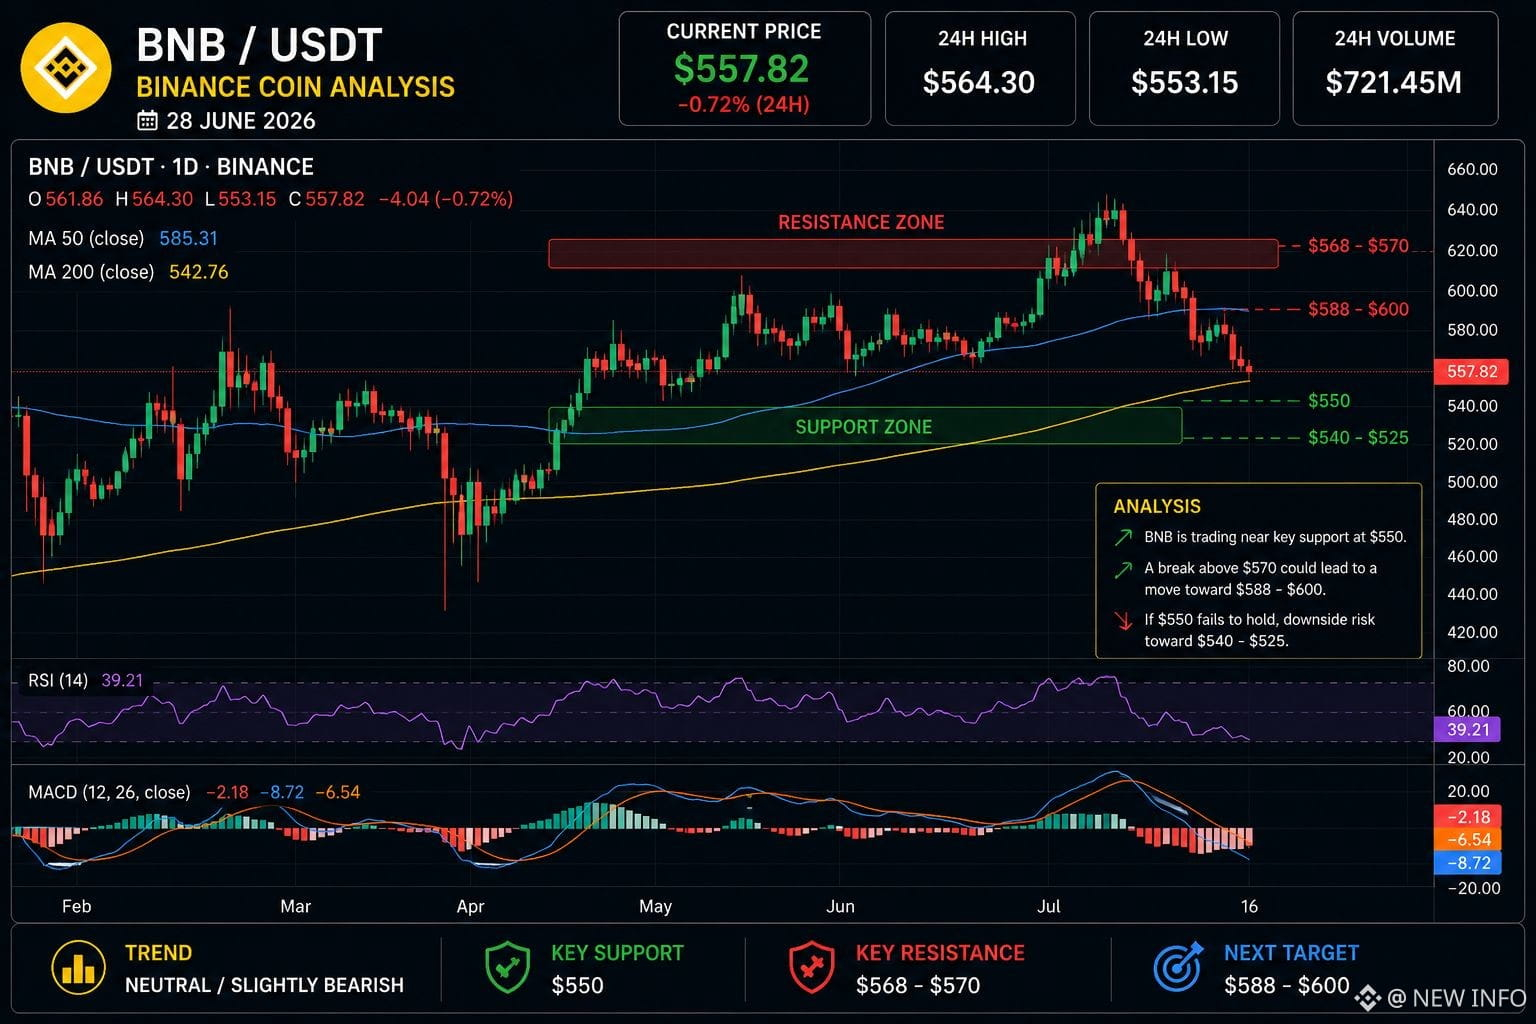
Task: Click the '28 JUNE 2026' date text
Action: 241,121
